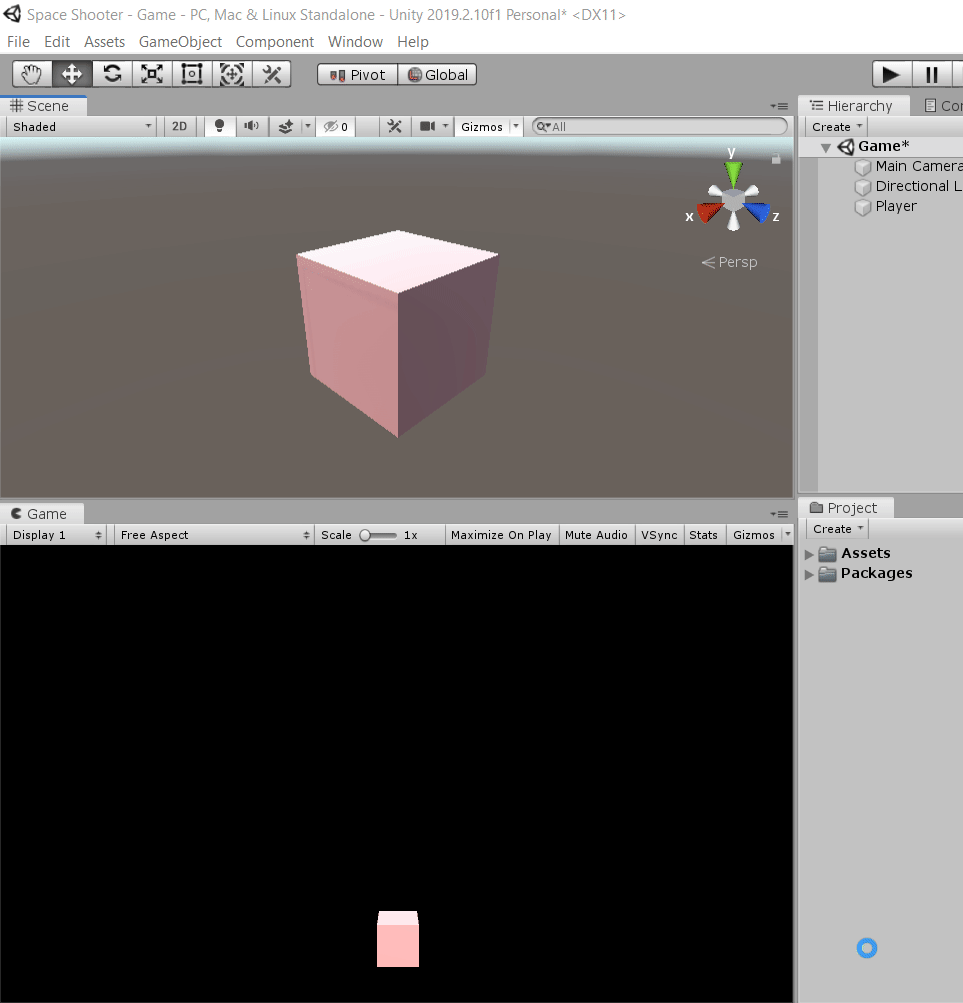Screen dimensions: 963x1003
Task: Toggle scene audio
Action: pyautogui.click(x=252, y=127)
